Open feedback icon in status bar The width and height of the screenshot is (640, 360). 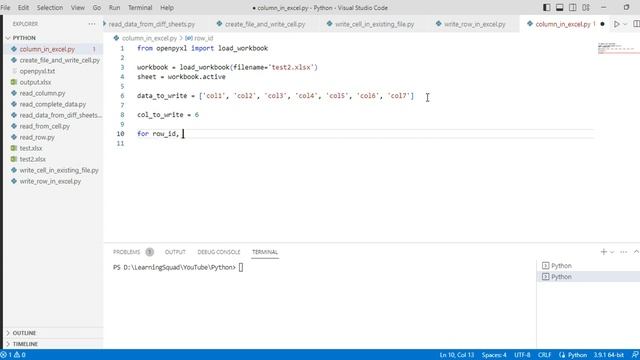635,355
